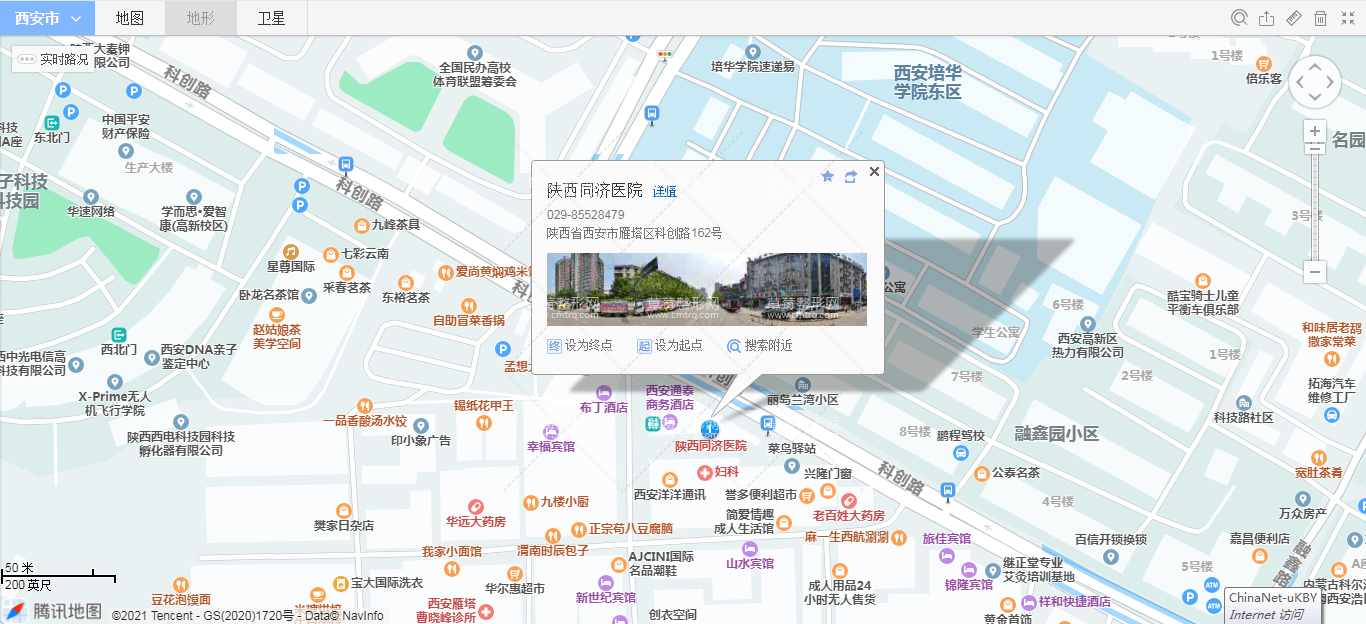Switch to the 卫星 satellite view tab
This screenshot has width=1366, height=624.
pyautogui.click(x=271, y=18)
